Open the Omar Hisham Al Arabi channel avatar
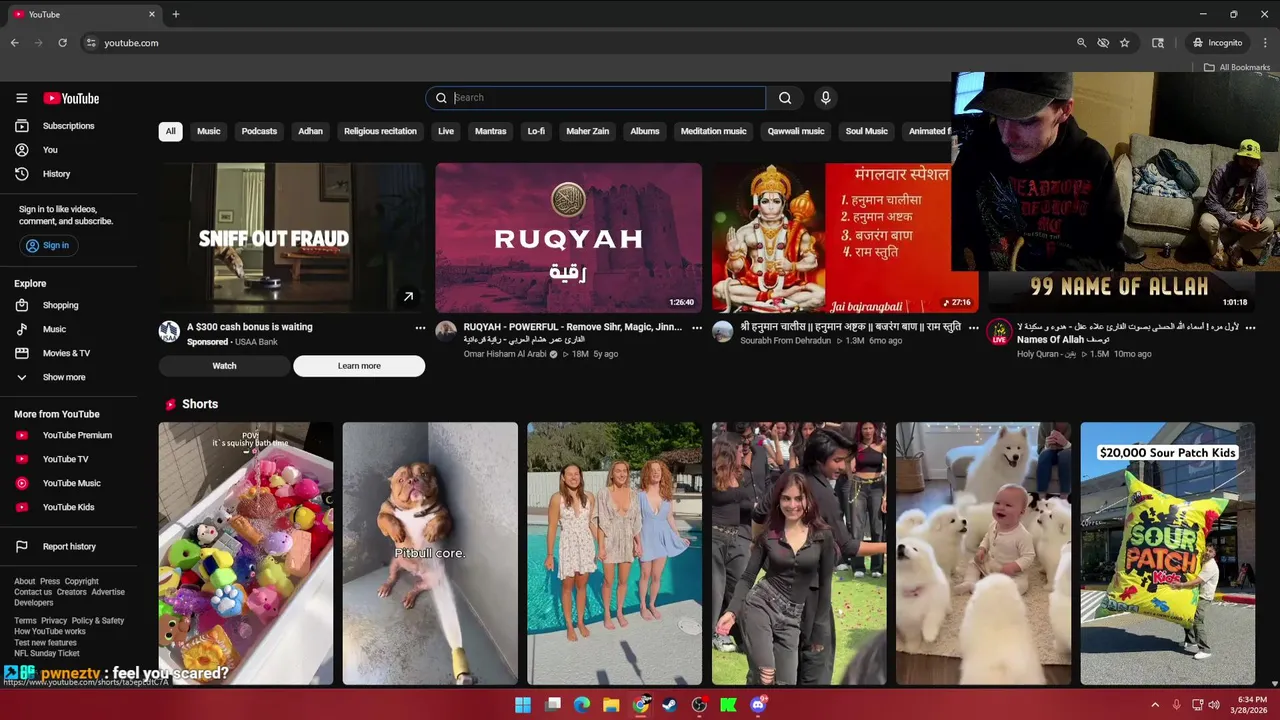The width and height of the screenshot is (1280, 720). pyautogui.click(x=446, y=331)
